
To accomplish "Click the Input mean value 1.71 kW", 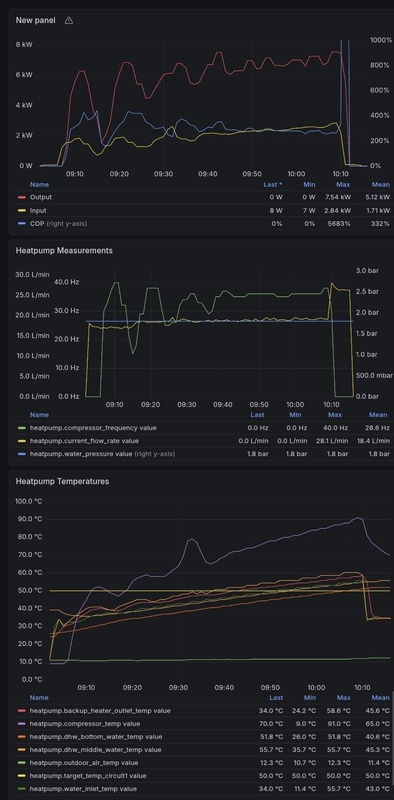I will 378,210.
